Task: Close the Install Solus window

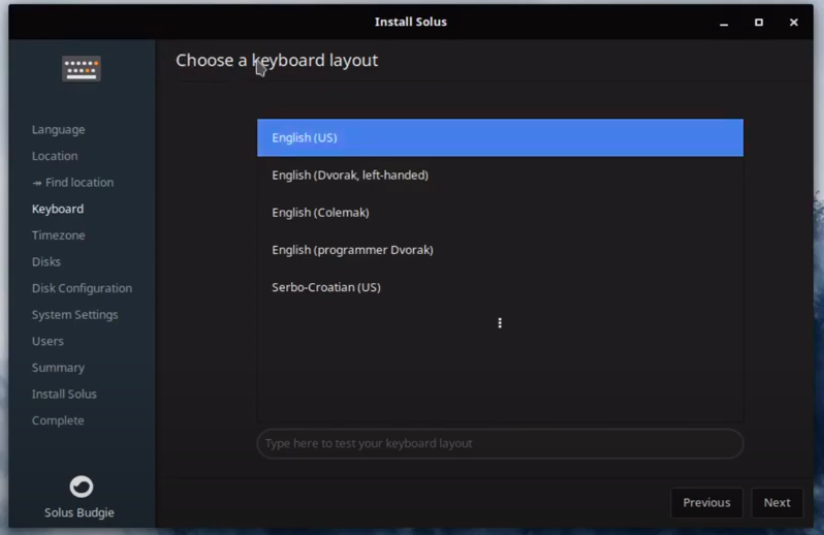Action: 794,22
